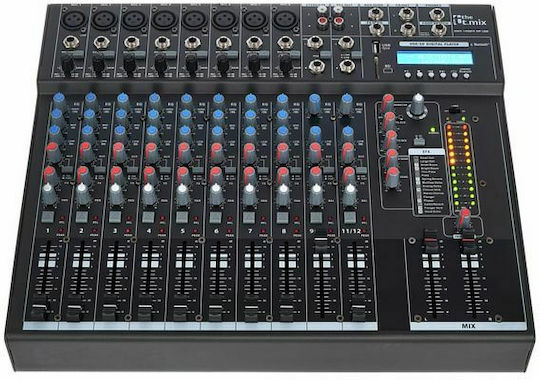Click the green LED left of the meter
This screenshot has width=540, height=380.
[x=432, y=130]
